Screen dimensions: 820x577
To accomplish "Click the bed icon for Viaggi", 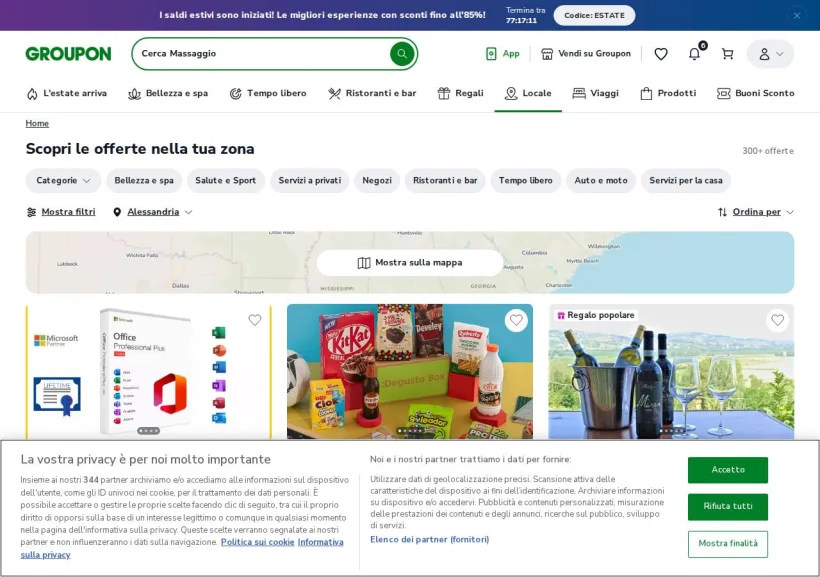I will coord(579,94).
